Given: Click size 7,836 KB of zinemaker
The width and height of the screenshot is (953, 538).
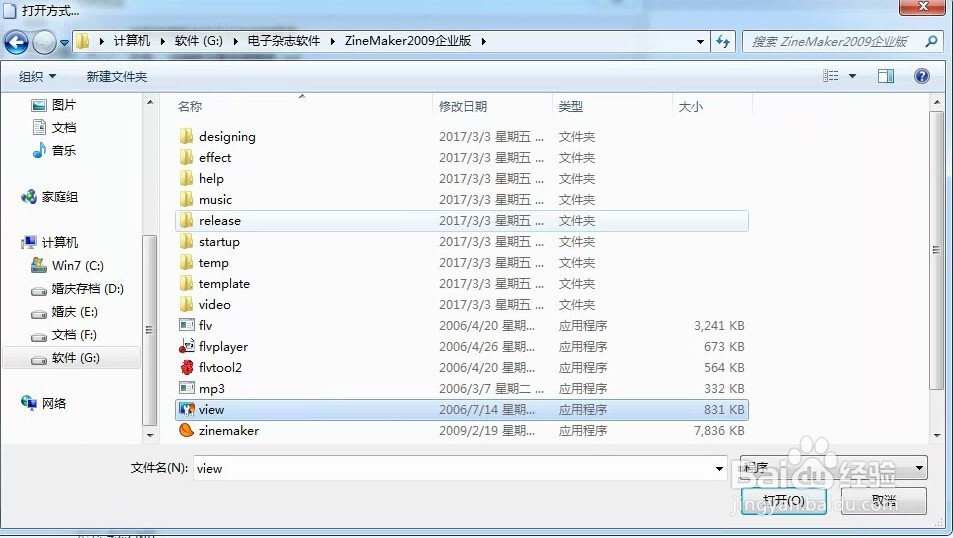Looking at the screenshot, I should (719, 430).
